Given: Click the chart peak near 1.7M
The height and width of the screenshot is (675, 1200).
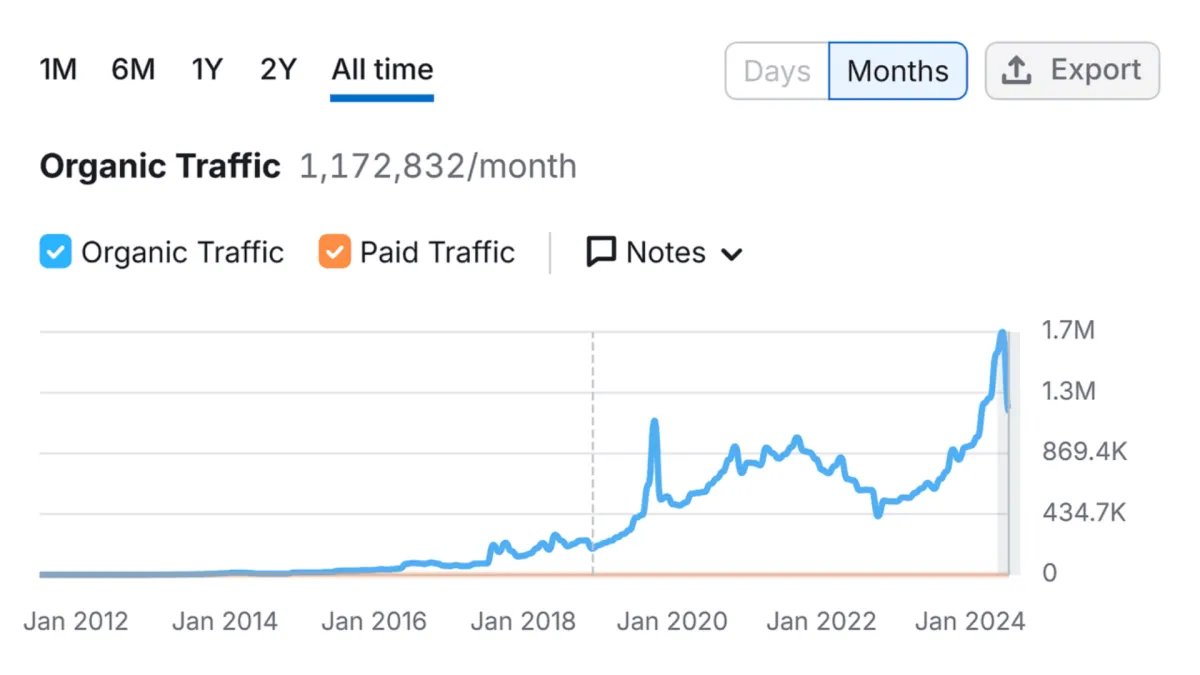Looking at the screenshot, I should tap(1002, 334).
